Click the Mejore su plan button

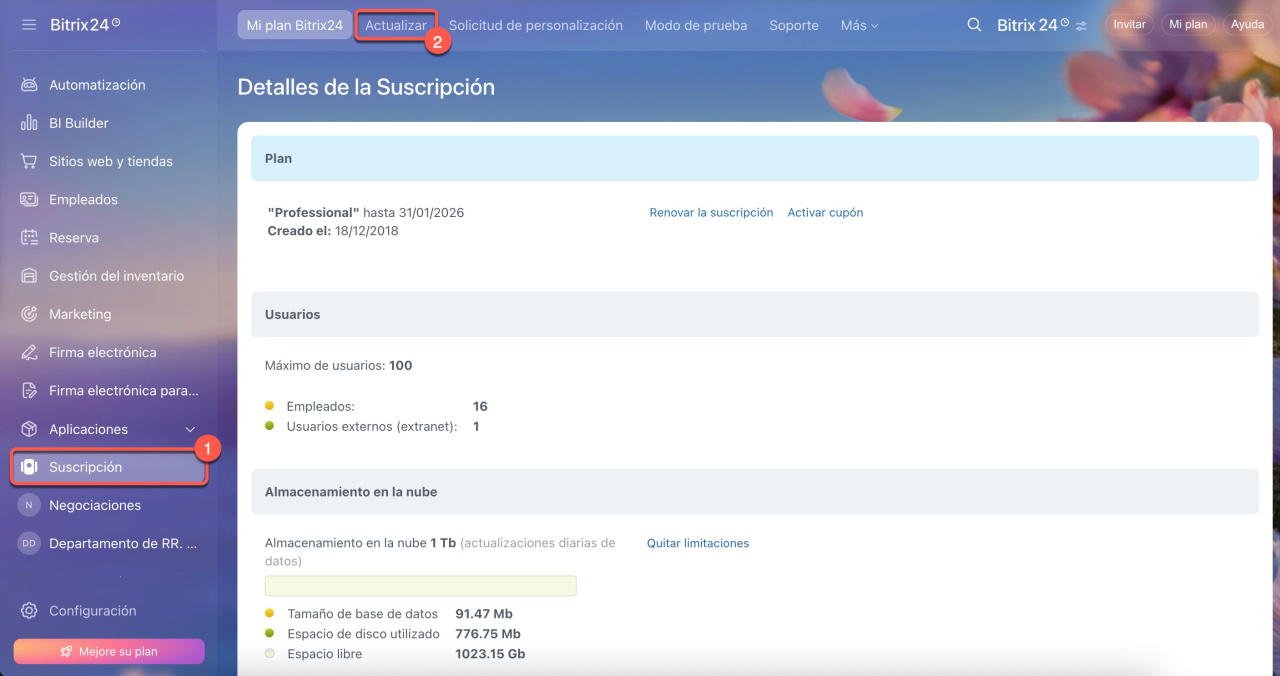(x=109, y=651)
